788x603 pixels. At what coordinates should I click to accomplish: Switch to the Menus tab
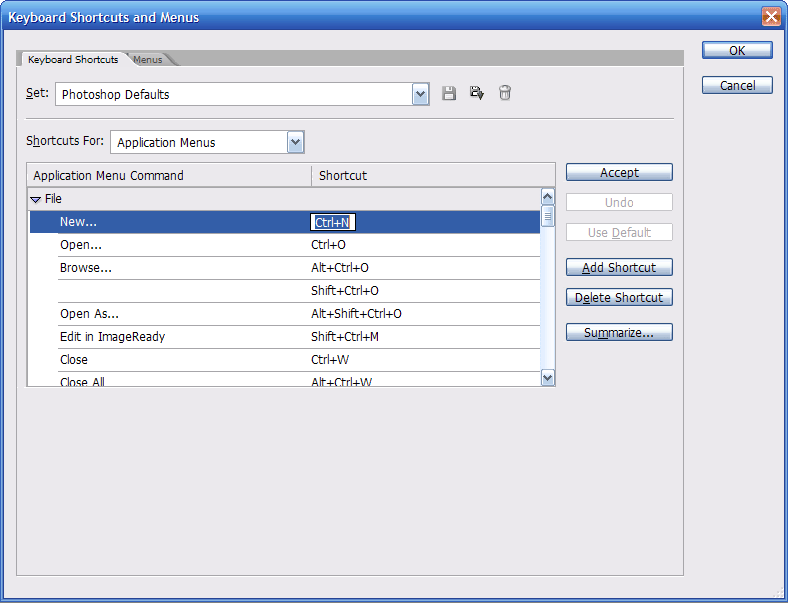pyautogui.click(x=148, y=60)
